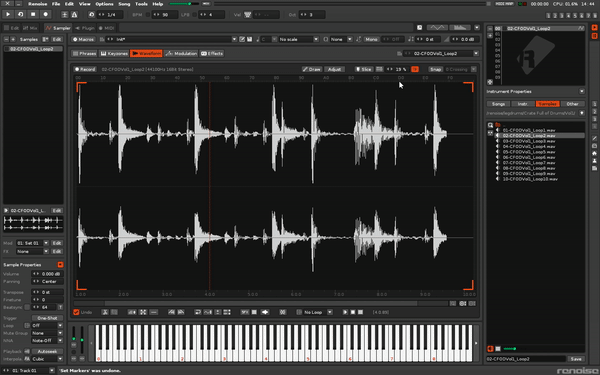
Task: Switch to the pattern Edit tab
Action: click(x=11, y=28)
